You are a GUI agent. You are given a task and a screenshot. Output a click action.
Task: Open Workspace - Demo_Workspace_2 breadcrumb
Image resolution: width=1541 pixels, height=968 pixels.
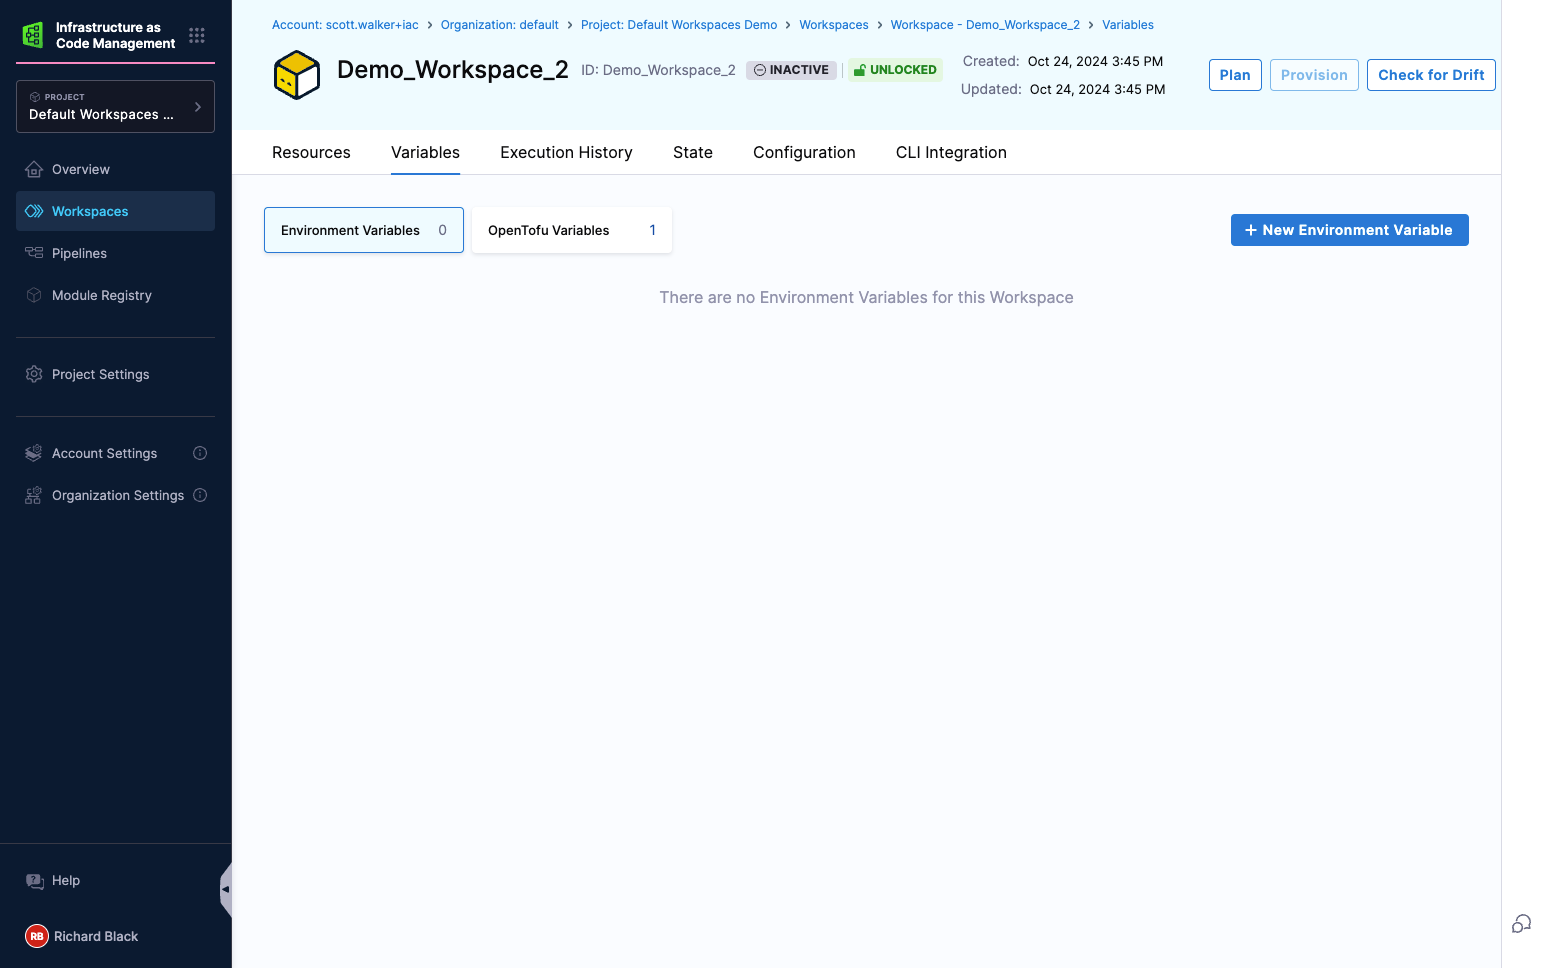point(985,25)
